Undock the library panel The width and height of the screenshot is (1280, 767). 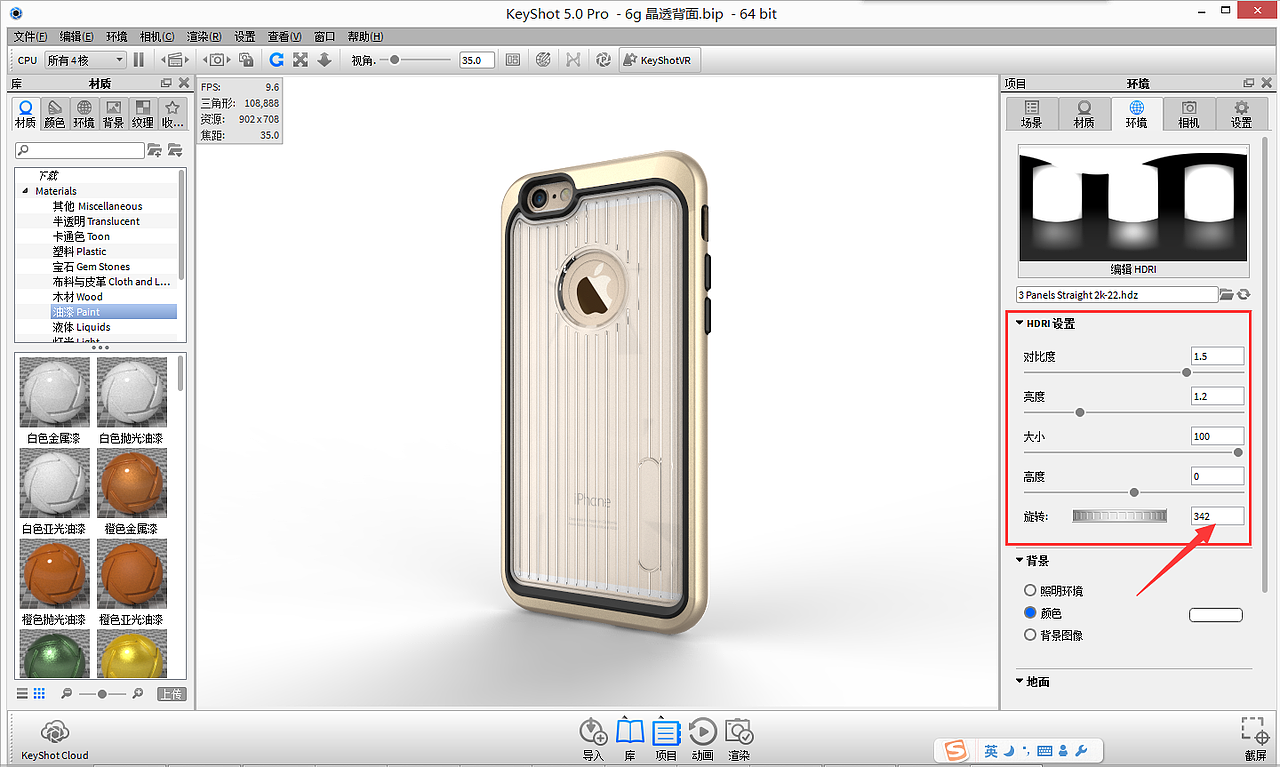[x=166, y=83]
